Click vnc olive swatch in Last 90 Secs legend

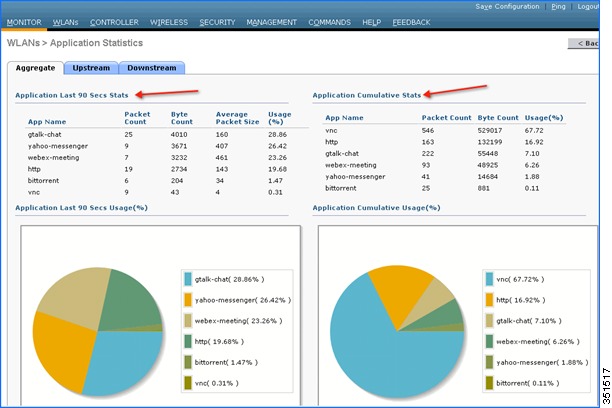pyautogui.click(x=188, y=383)
